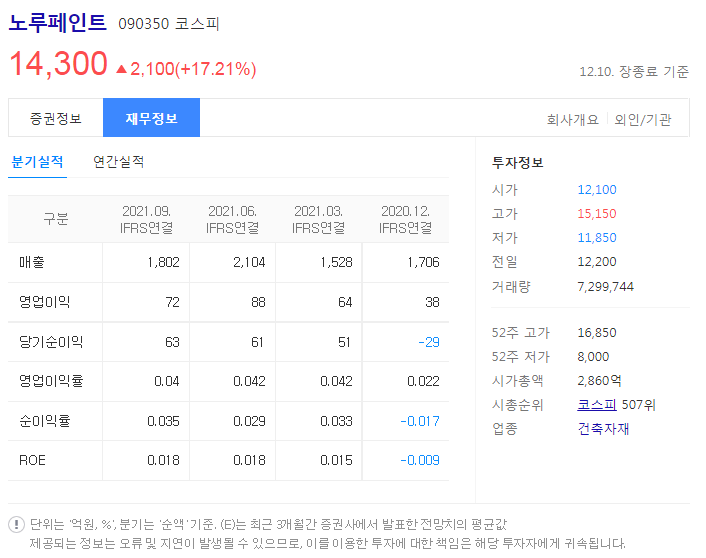The height and width of the screenshot is (558, 706).
Task: Click the 영업이익률 row label
Action: pos(51,381)
